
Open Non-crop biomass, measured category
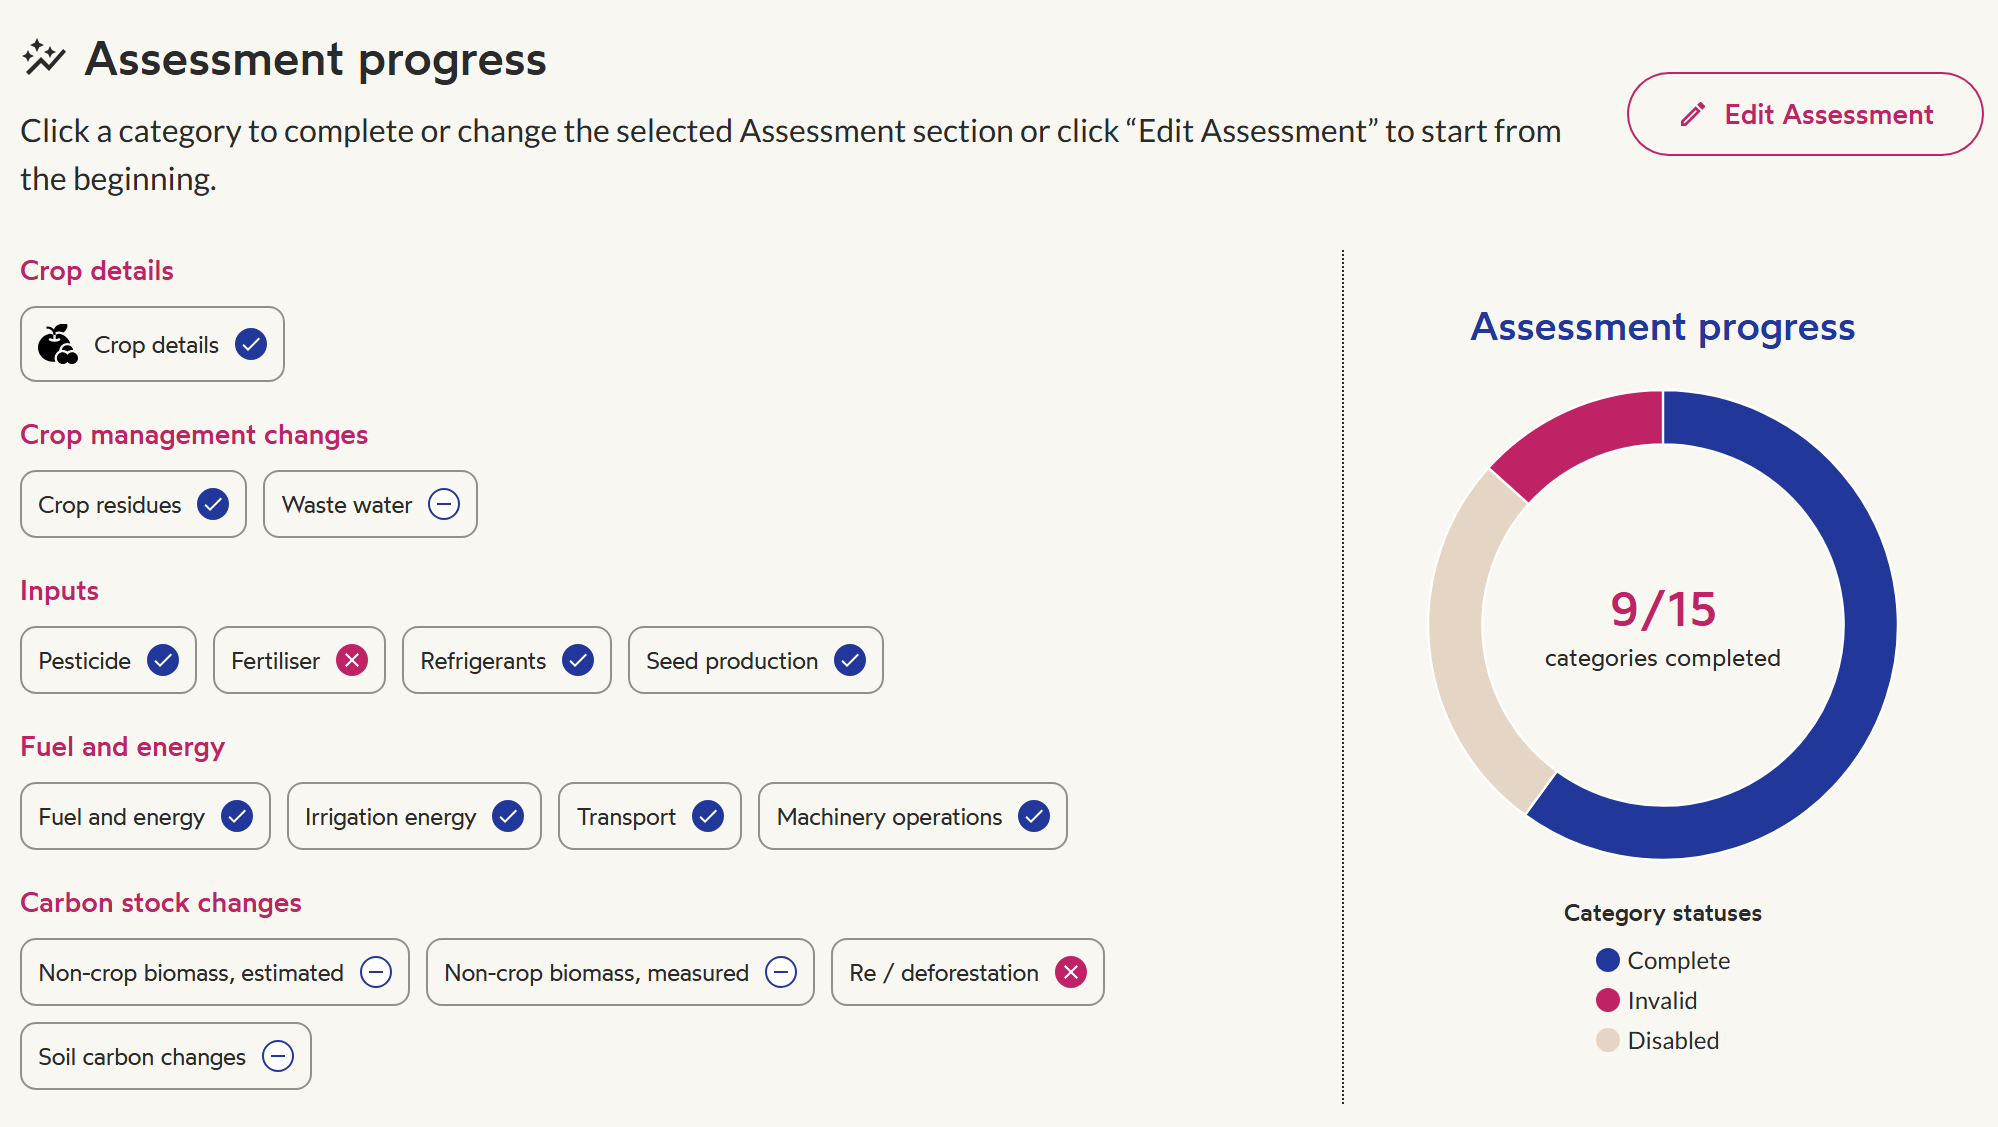[x=620, y=972]
